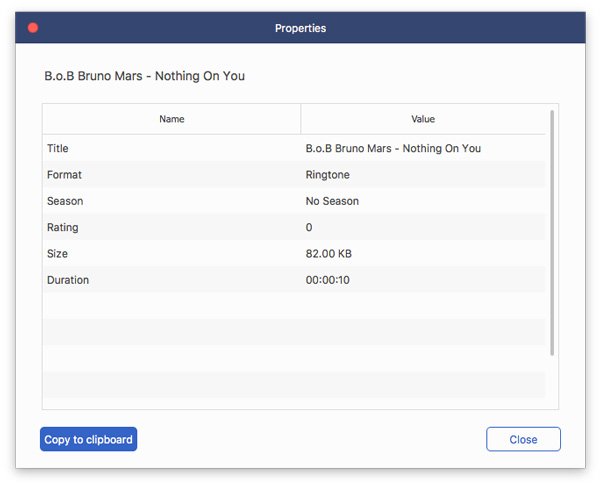Click the song heading above the table
Screen dimensions: 600x486
point(145,76)
